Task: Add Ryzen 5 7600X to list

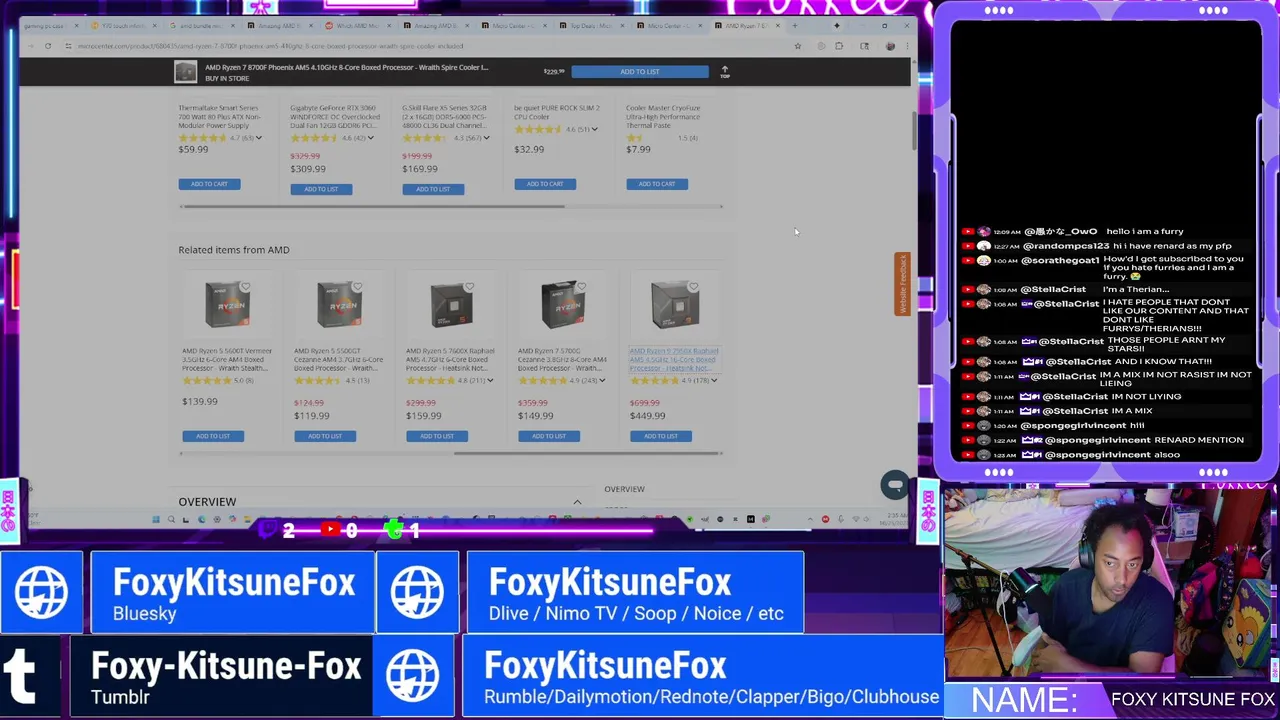Action: point(437,436)
